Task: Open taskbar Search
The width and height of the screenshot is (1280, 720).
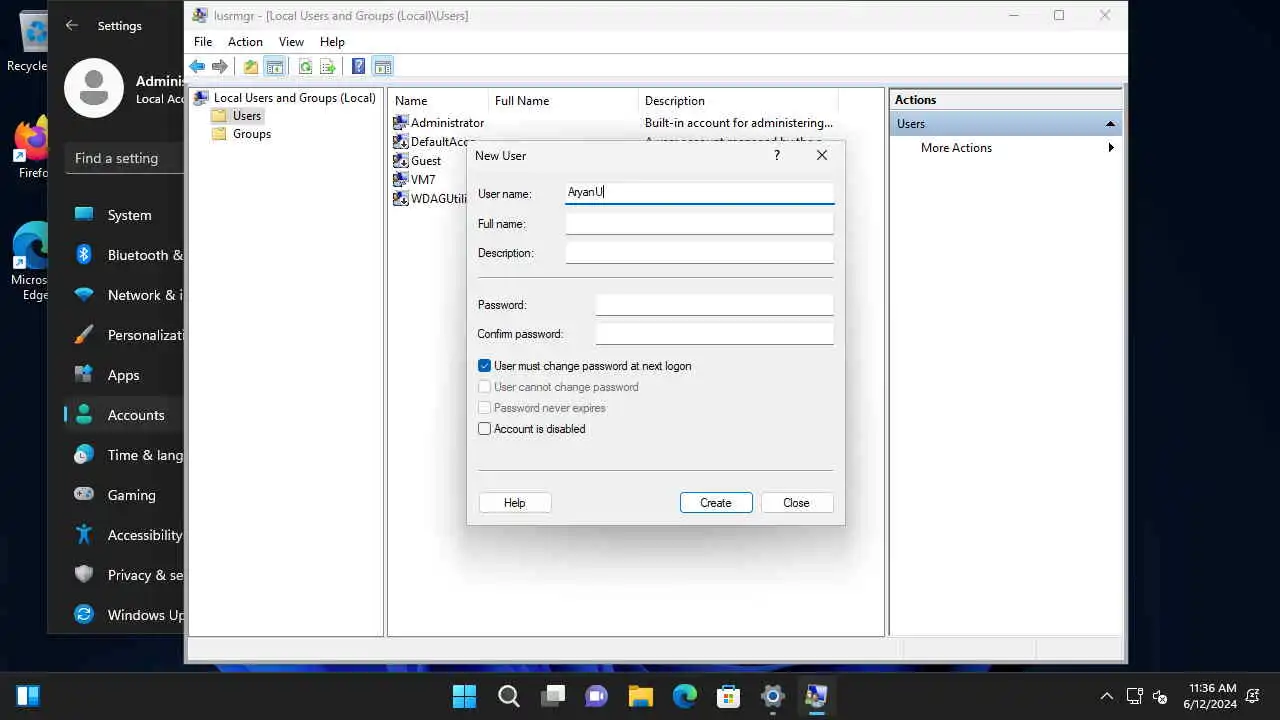Action: click(508, 696)
